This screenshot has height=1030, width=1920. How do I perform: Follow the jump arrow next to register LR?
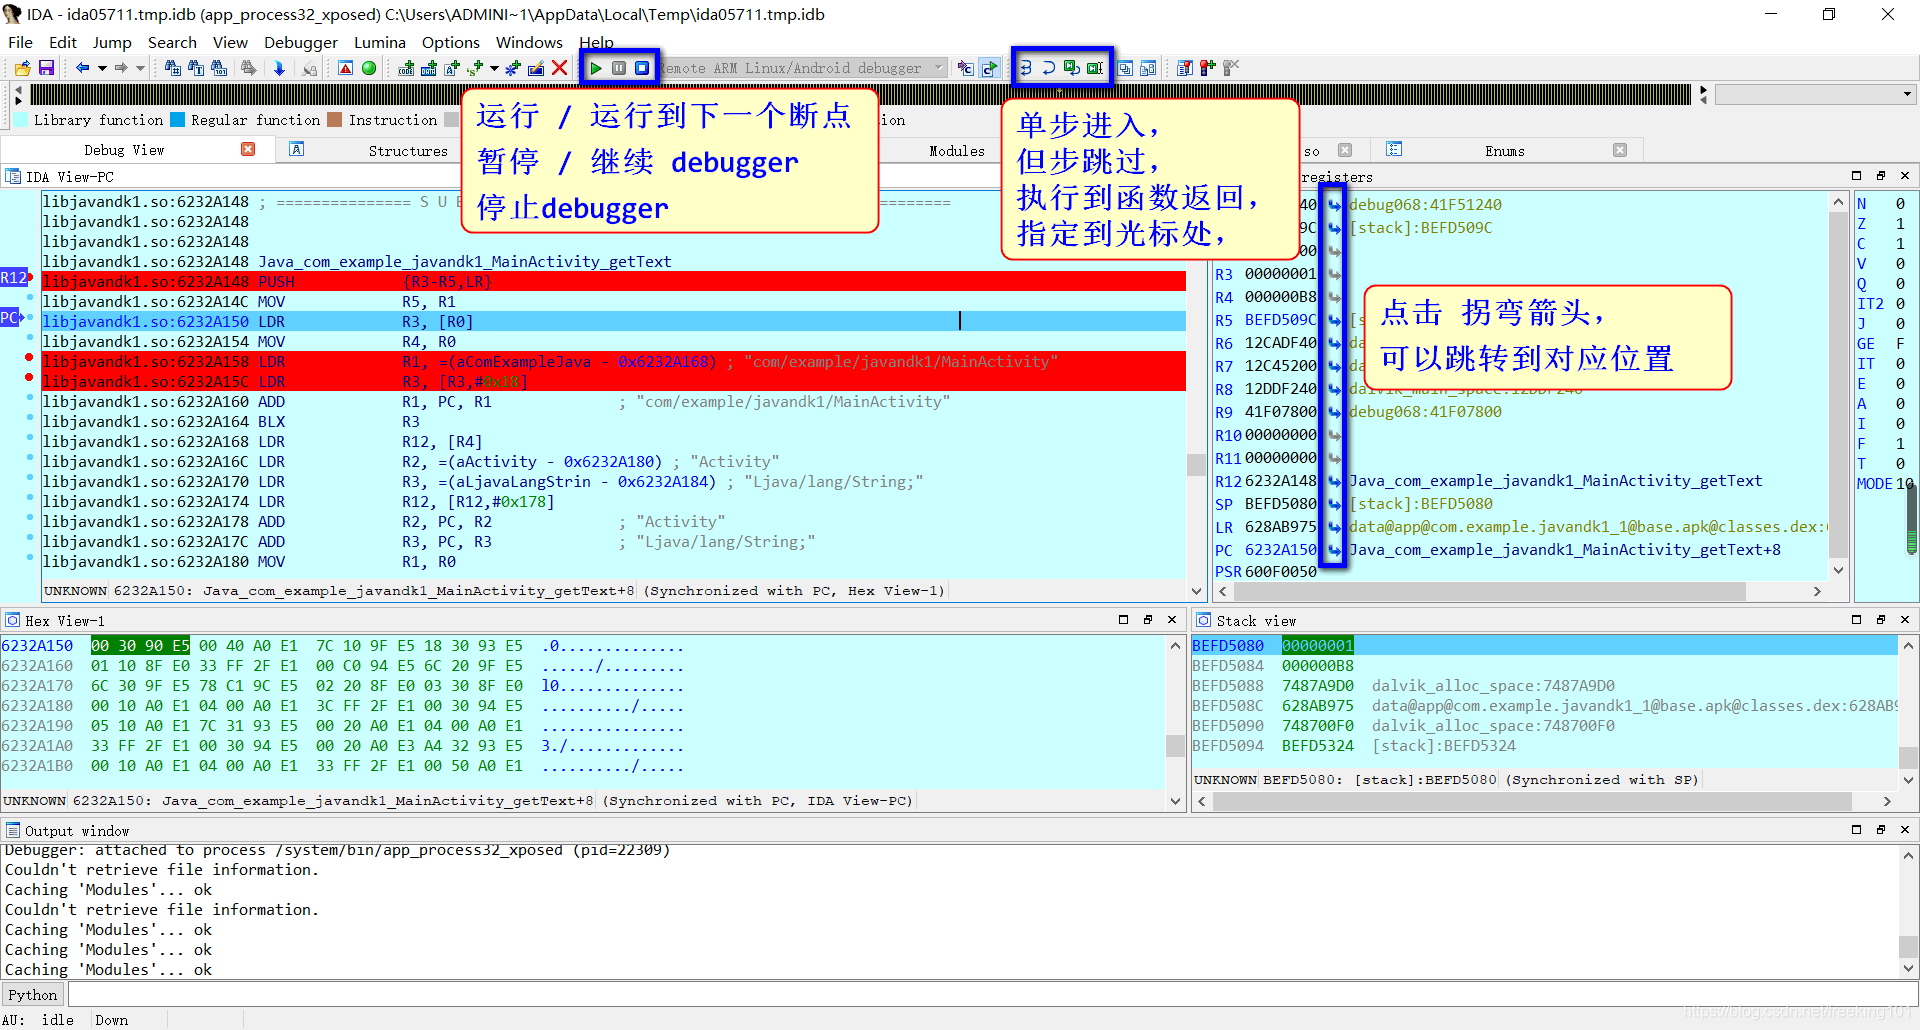pos(1334,527)
